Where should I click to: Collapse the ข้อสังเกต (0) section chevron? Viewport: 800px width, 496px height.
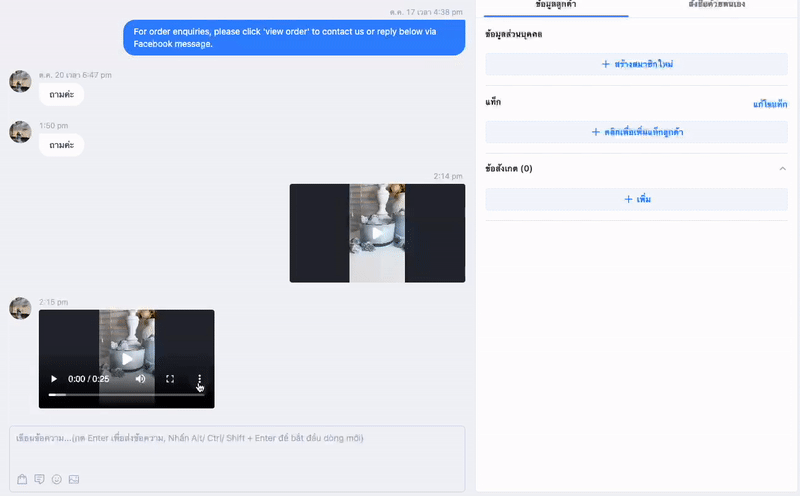[782, 168]
